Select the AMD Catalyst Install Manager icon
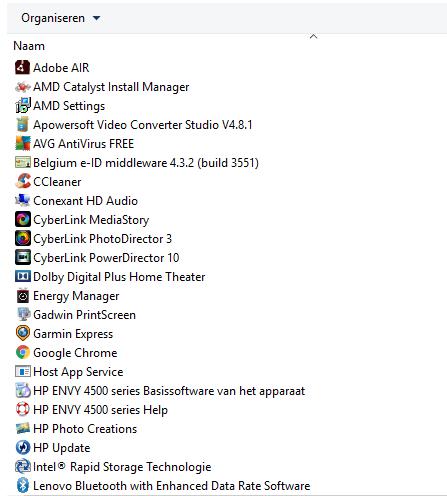 coord(22,87)
